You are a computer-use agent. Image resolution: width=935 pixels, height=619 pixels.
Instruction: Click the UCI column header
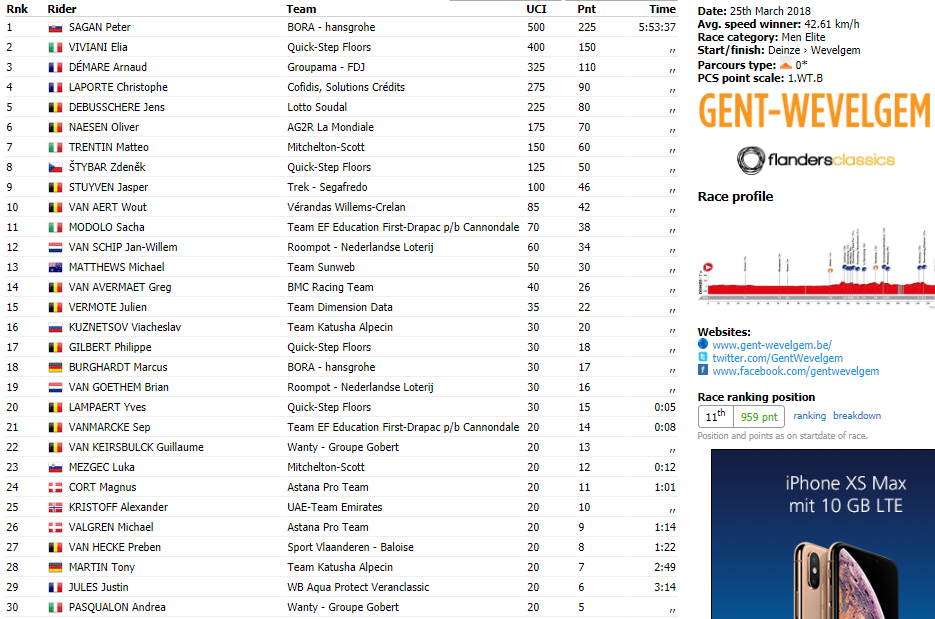[536, 9]
